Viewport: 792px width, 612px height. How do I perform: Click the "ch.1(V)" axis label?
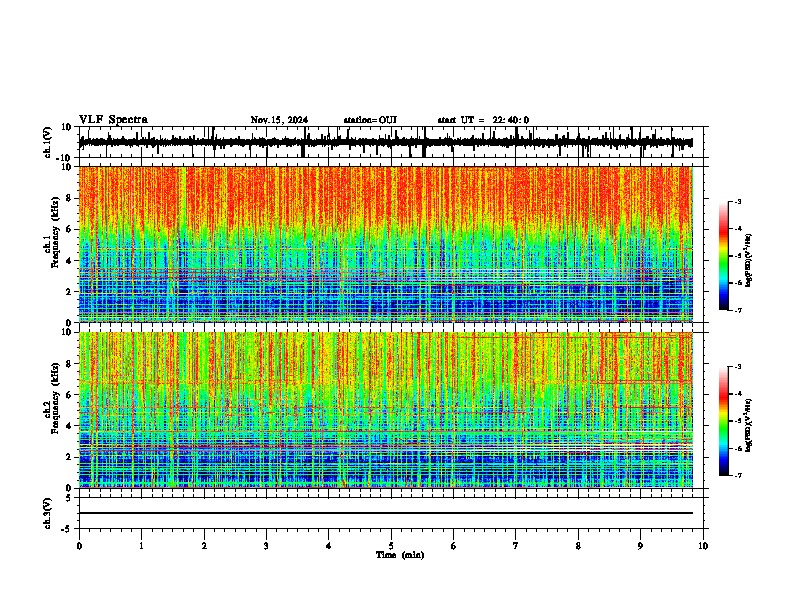pyautogui.click(x=48, y=142)
